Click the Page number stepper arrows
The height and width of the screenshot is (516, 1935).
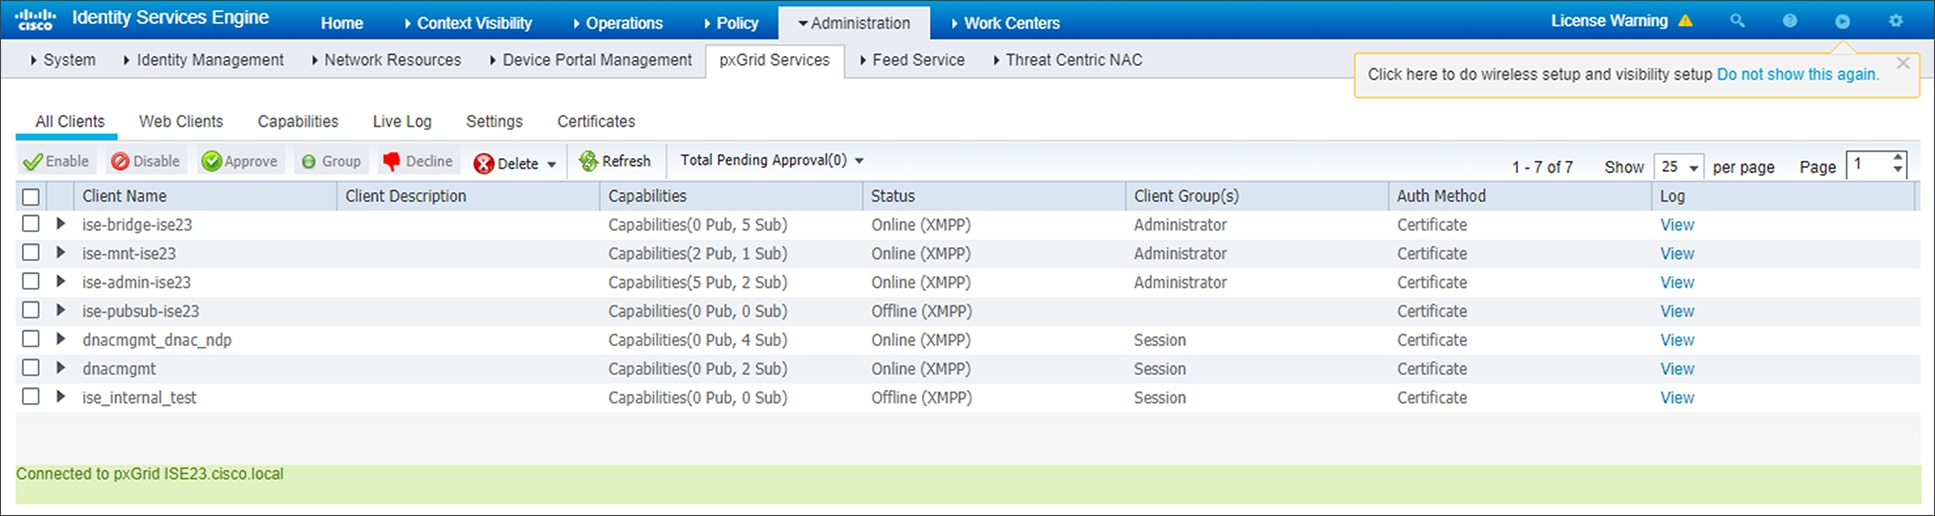point(1898,166)
